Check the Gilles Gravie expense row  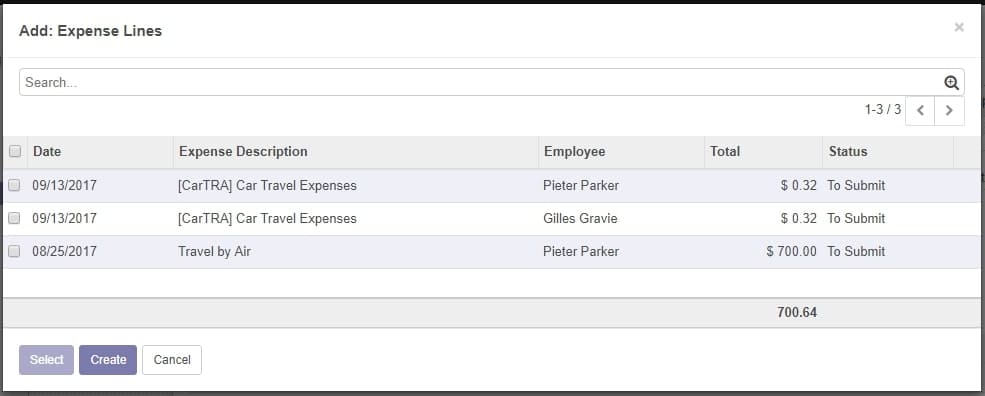(14, 218)
